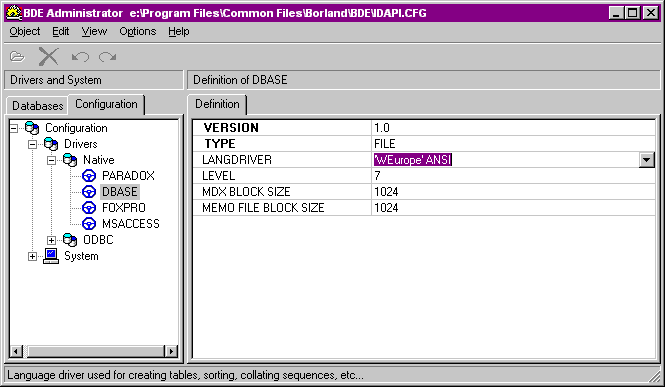Click the Language driver status bar text
665x387 pixels.
pyautogui.click(x=185, y=375)
